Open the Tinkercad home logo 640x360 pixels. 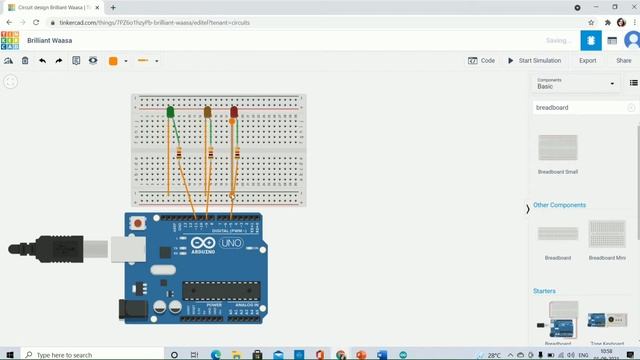(10, 40)
